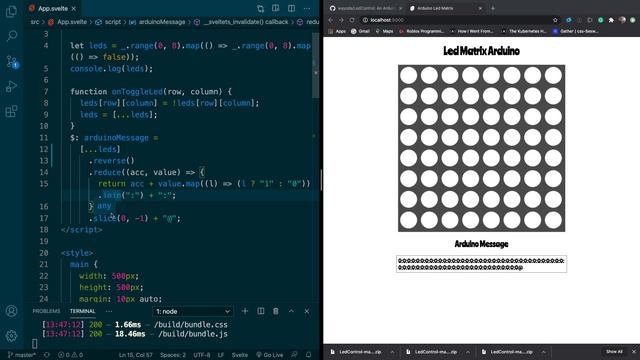Toggle the LED in third row, sixth column
640x360 pixels.
pos(512,117)
